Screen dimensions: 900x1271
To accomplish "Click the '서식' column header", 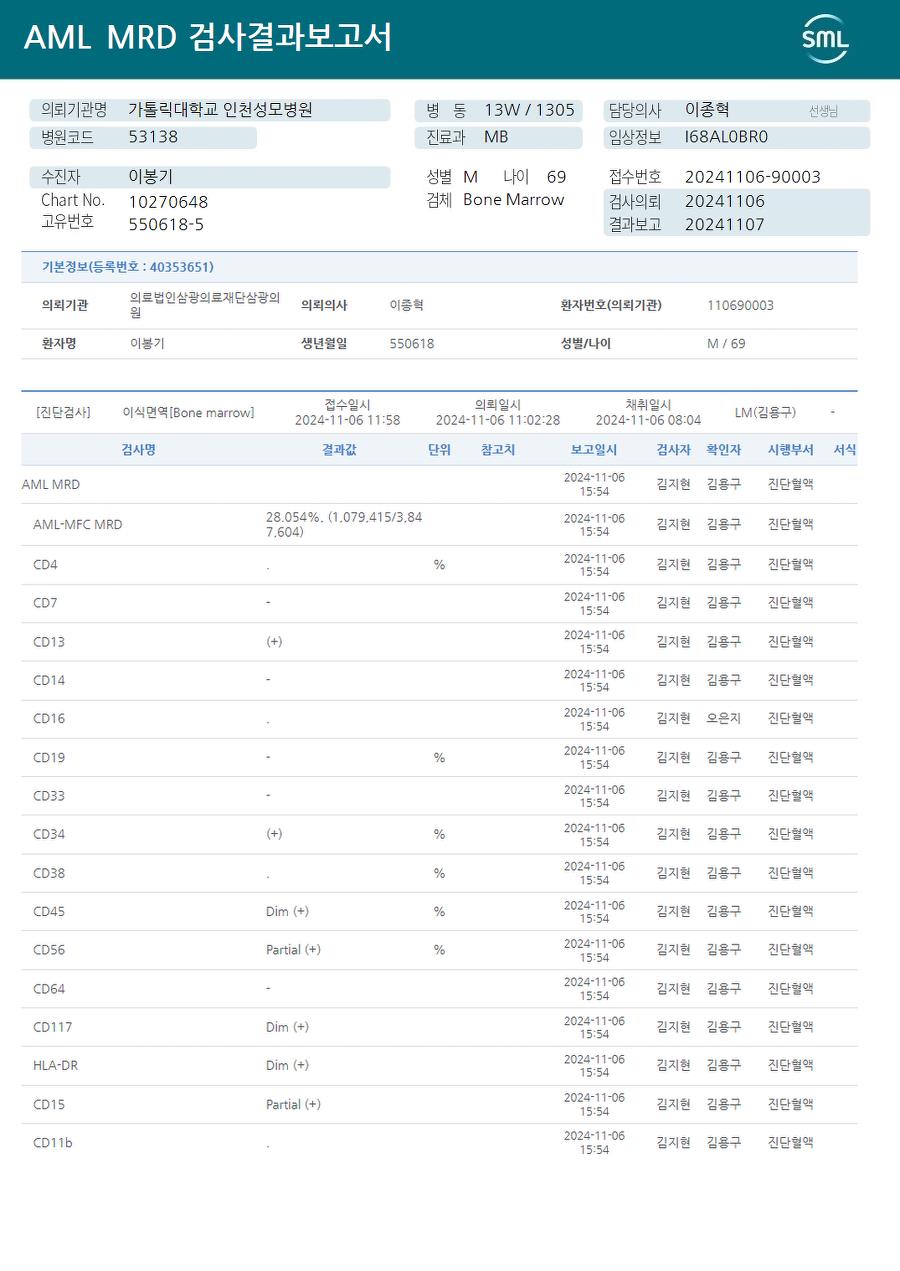I will coord(844,450).
